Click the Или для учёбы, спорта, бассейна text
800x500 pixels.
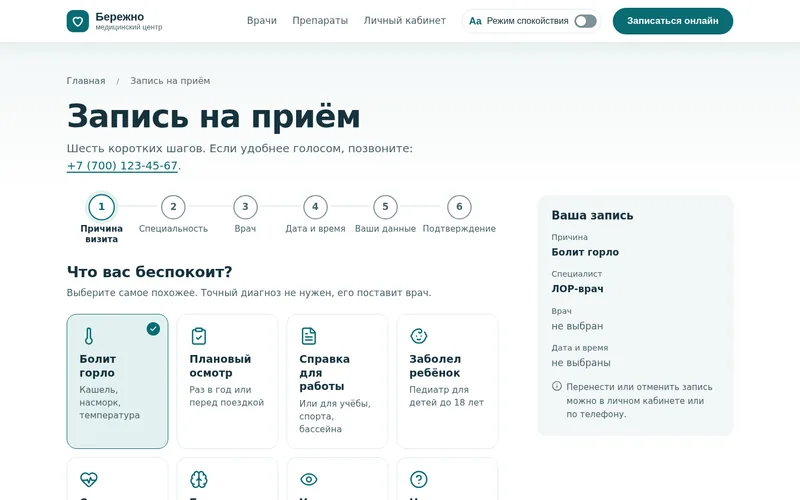coord(335,416)
